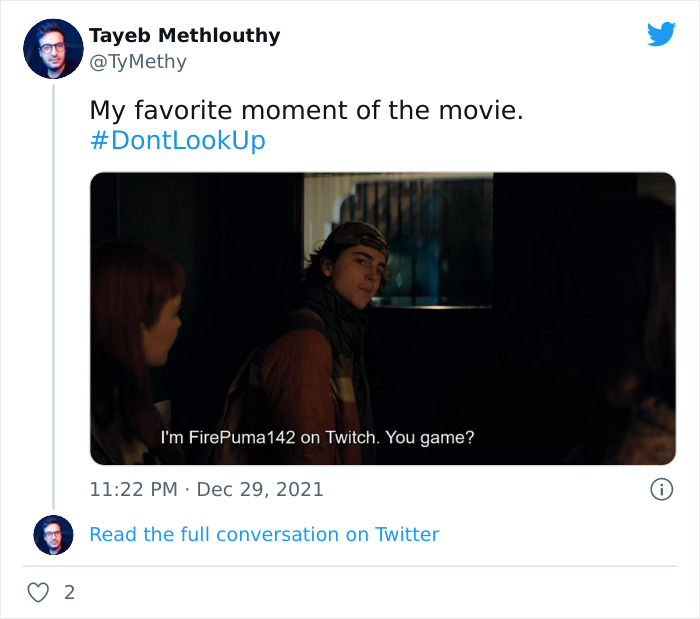Open the Tayeb Methlouthy display name link
The height and width of the screenshot is (619, 700).
click(185, 36)
